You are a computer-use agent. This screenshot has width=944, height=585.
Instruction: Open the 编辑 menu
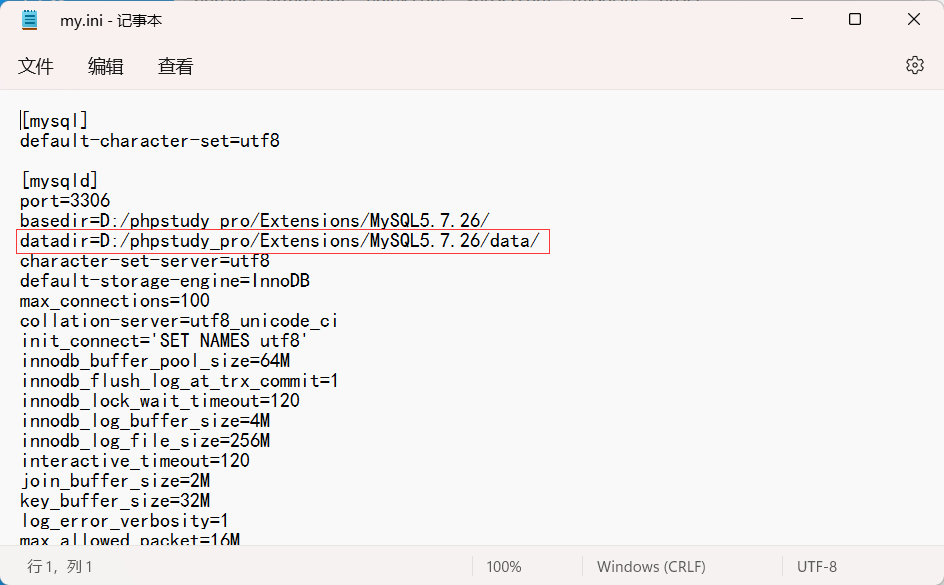(x=105, y=66)
